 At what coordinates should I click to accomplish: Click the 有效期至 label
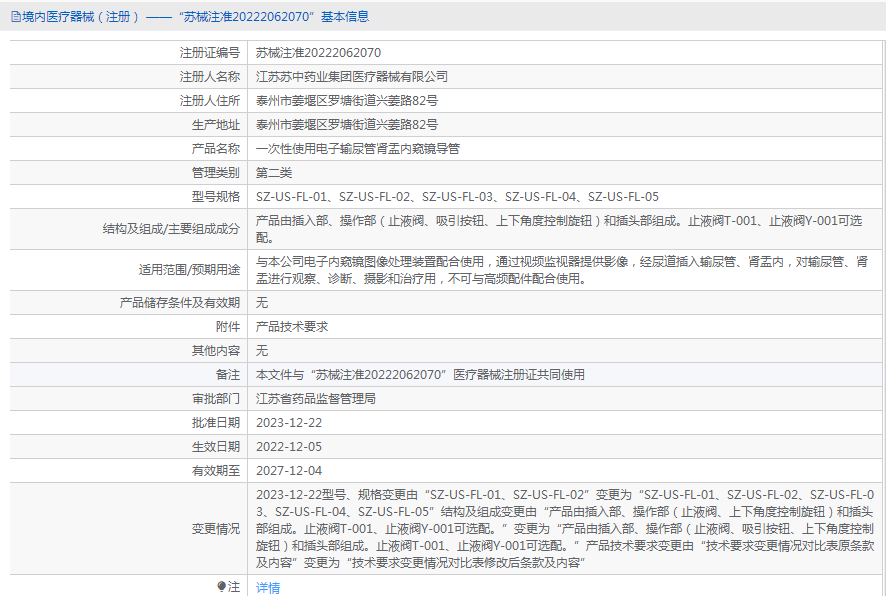coord(216,471)
